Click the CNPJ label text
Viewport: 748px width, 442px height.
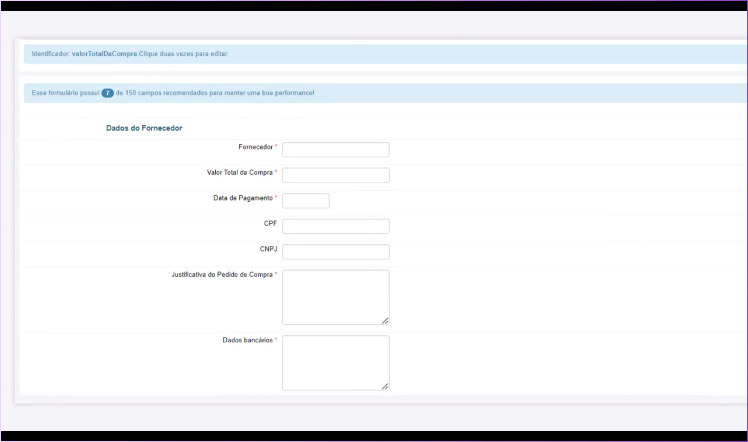click(x=268, y=249)
